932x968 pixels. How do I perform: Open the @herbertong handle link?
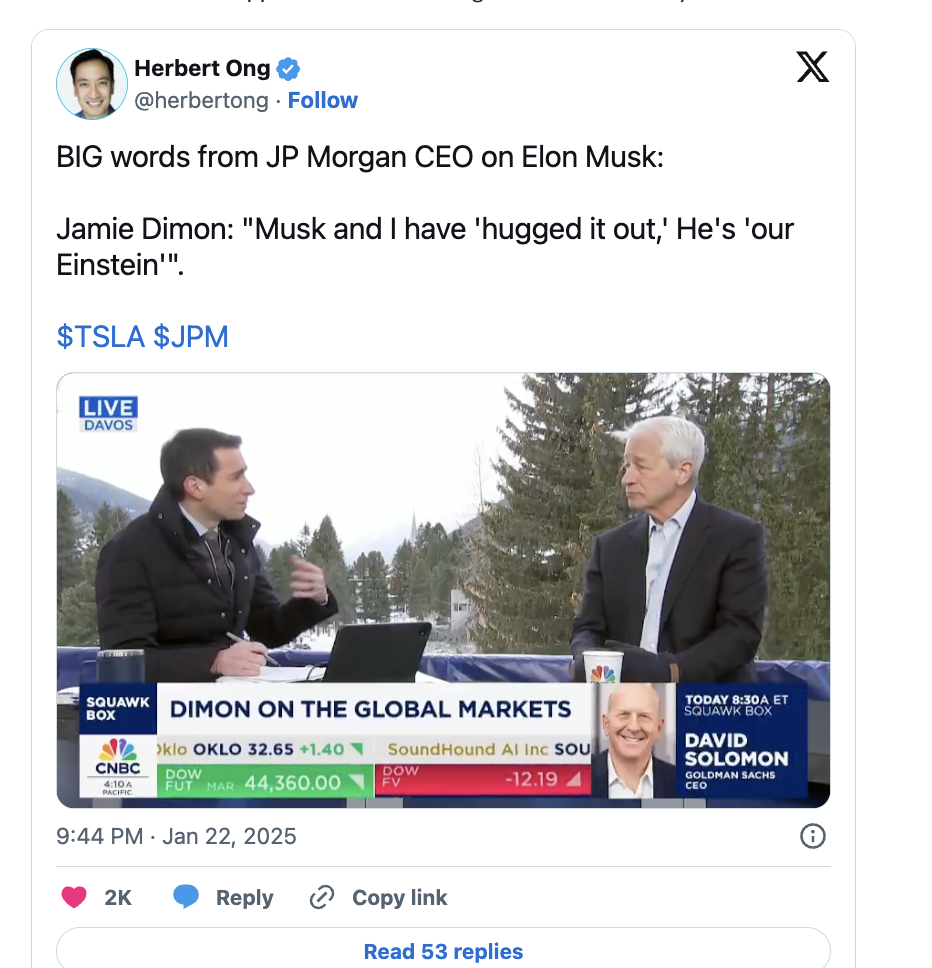(201, 101)
